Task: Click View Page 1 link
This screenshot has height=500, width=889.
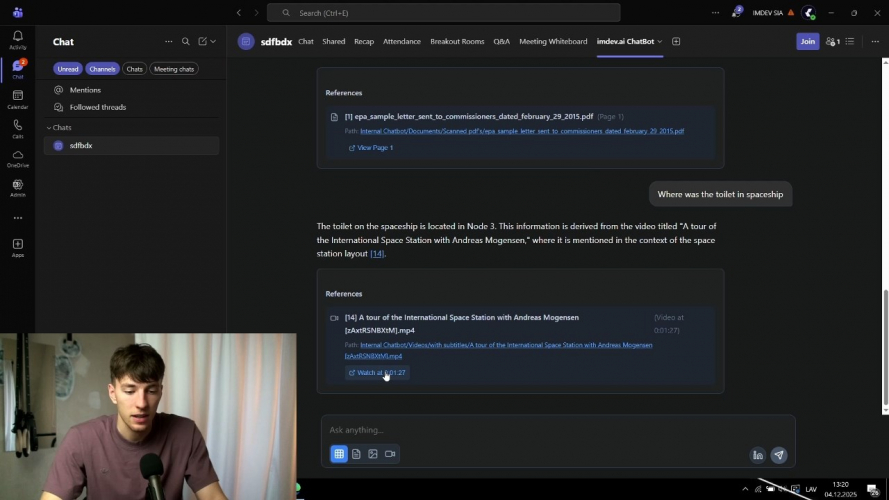Action: pyautogui.click(x=371, y=147)
